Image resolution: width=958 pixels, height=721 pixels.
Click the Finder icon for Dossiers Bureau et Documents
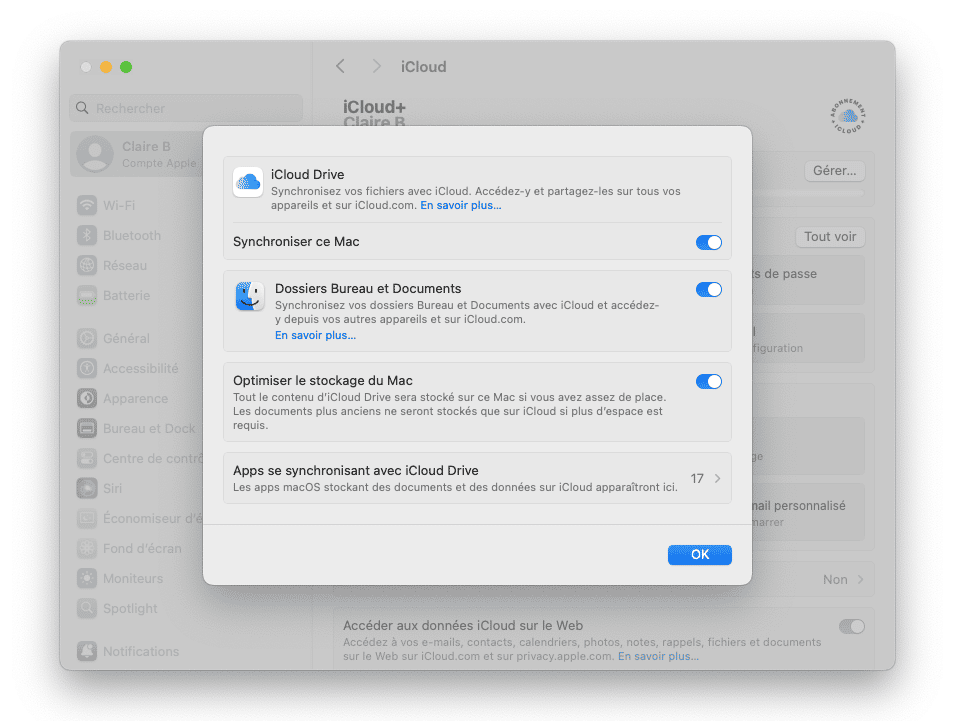[250, 296]
